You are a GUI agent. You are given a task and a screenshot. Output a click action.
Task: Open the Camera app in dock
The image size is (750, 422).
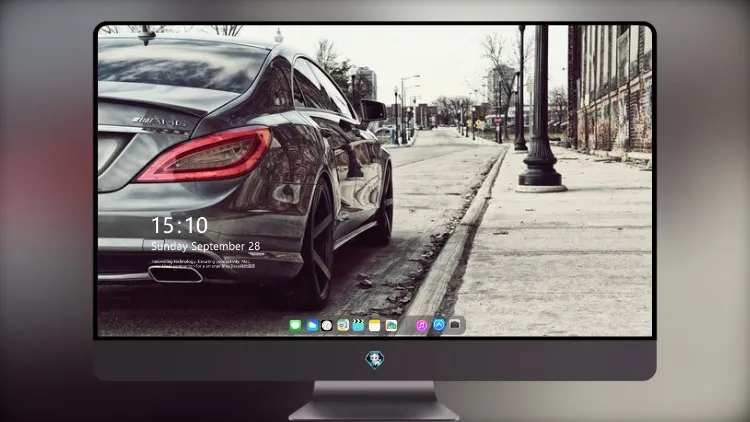455,325
